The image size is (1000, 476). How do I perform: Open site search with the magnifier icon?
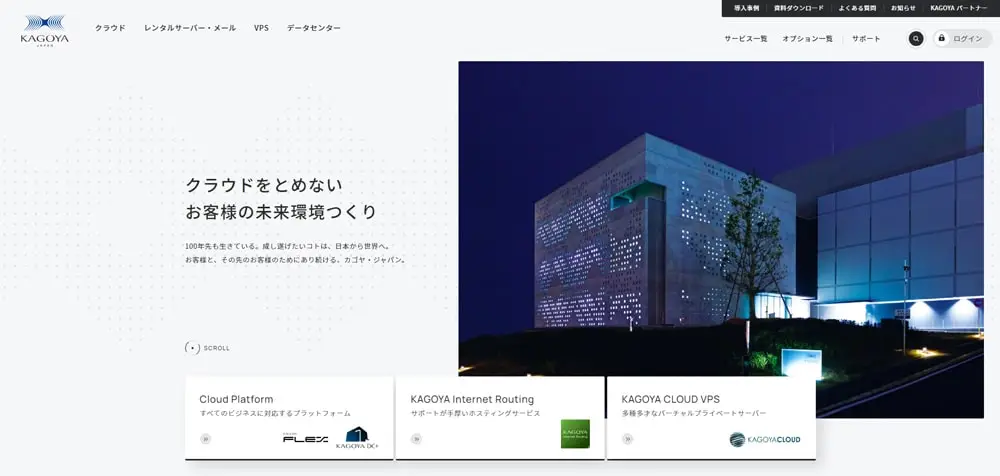pos(915,39)
